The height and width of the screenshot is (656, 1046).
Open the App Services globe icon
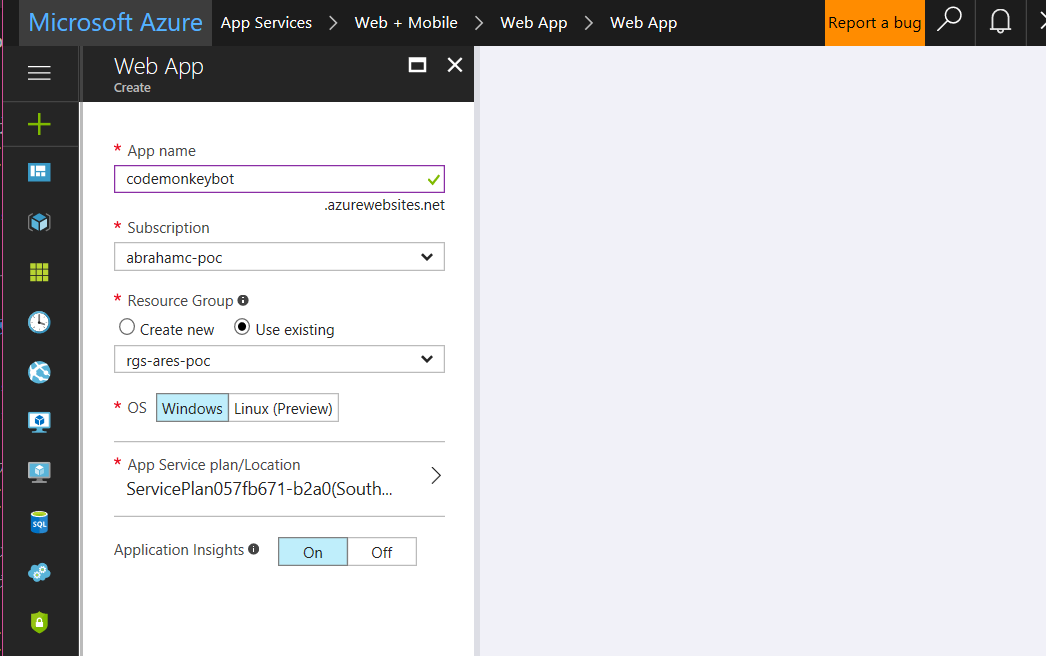tap(39, 372)
